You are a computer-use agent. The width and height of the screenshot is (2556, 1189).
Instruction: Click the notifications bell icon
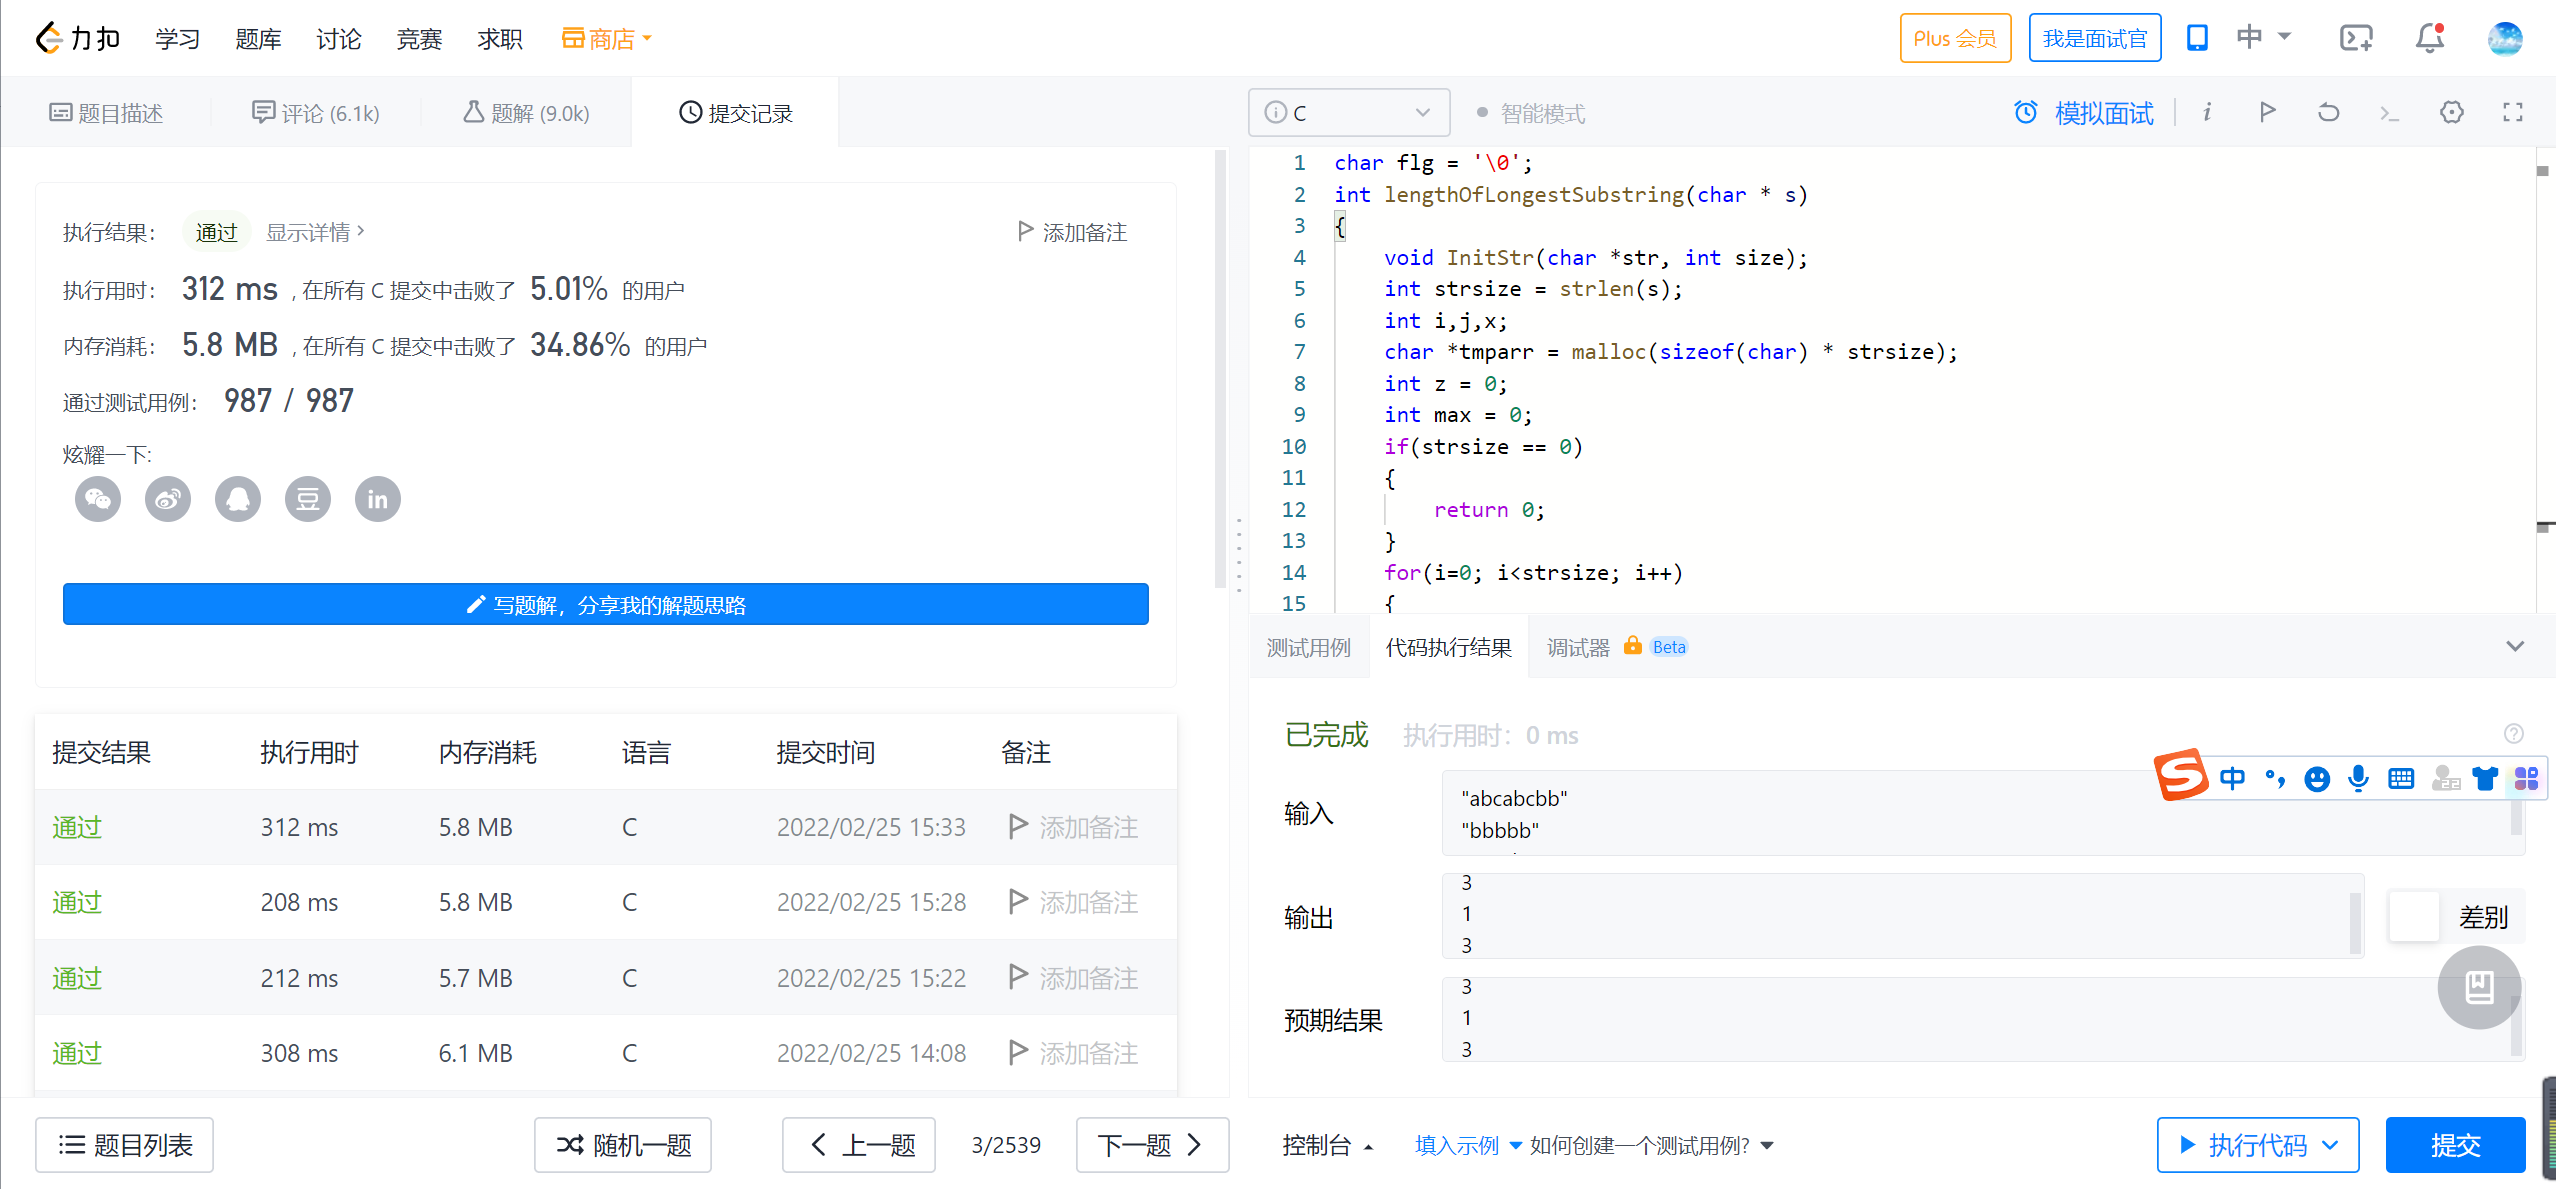tap(2429, 38)
